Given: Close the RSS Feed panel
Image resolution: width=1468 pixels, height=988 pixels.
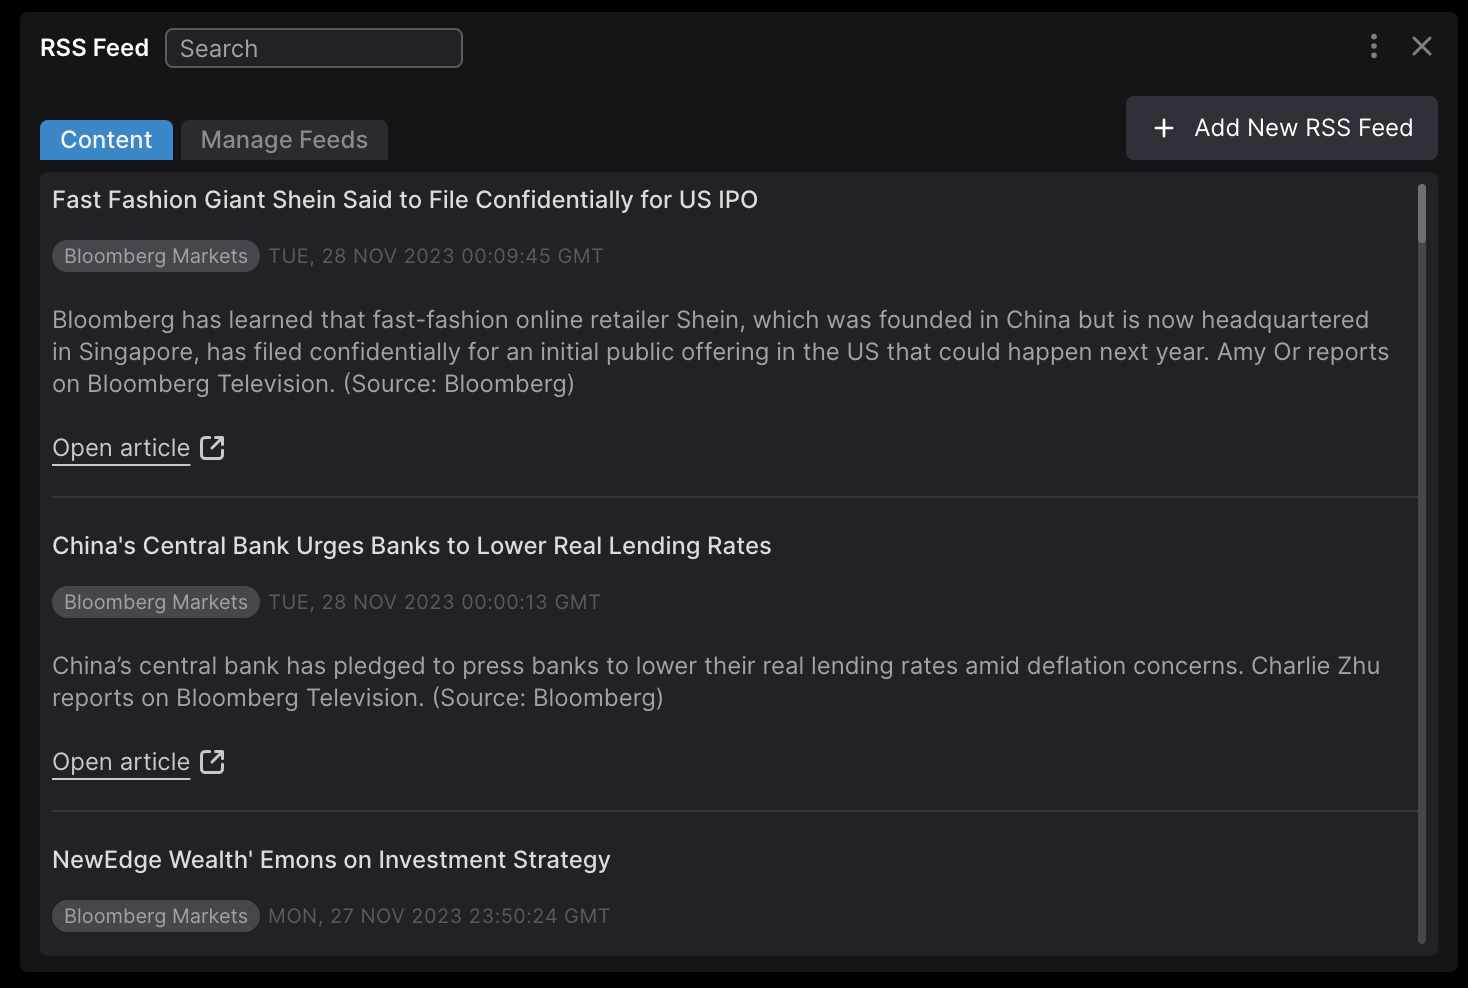Looking at the screenshot, I should 1422,46.
